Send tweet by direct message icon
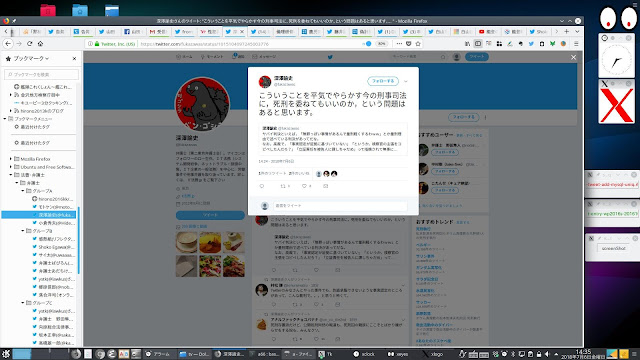Viewport: 640px width, 360px height. tap(325, 186)
